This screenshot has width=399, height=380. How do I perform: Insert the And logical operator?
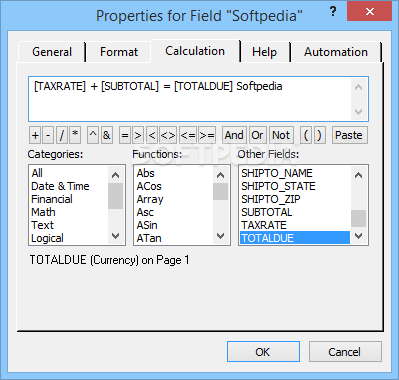click(x=234, y=135)
